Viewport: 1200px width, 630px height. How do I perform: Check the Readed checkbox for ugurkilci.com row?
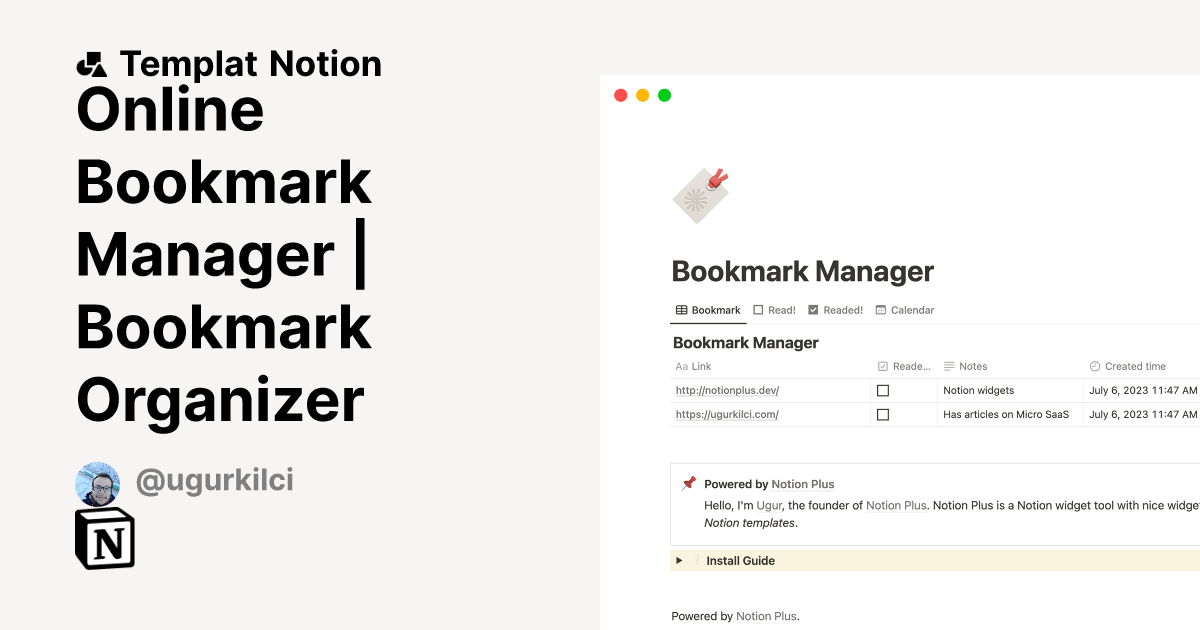pos(883,414)
